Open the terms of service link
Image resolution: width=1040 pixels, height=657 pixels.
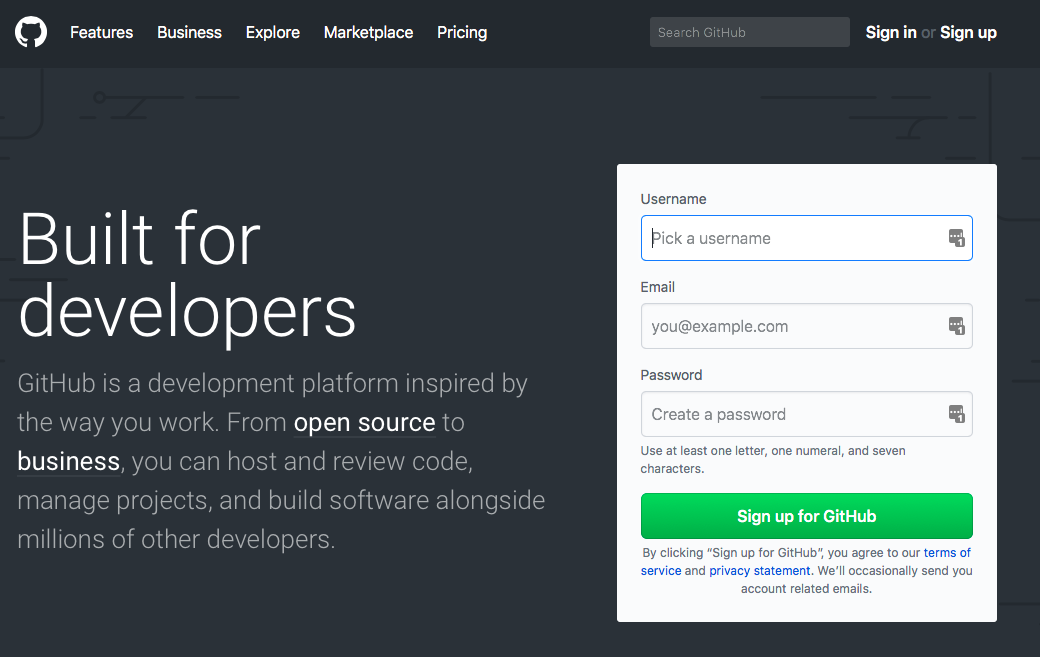tap(946, 552)
